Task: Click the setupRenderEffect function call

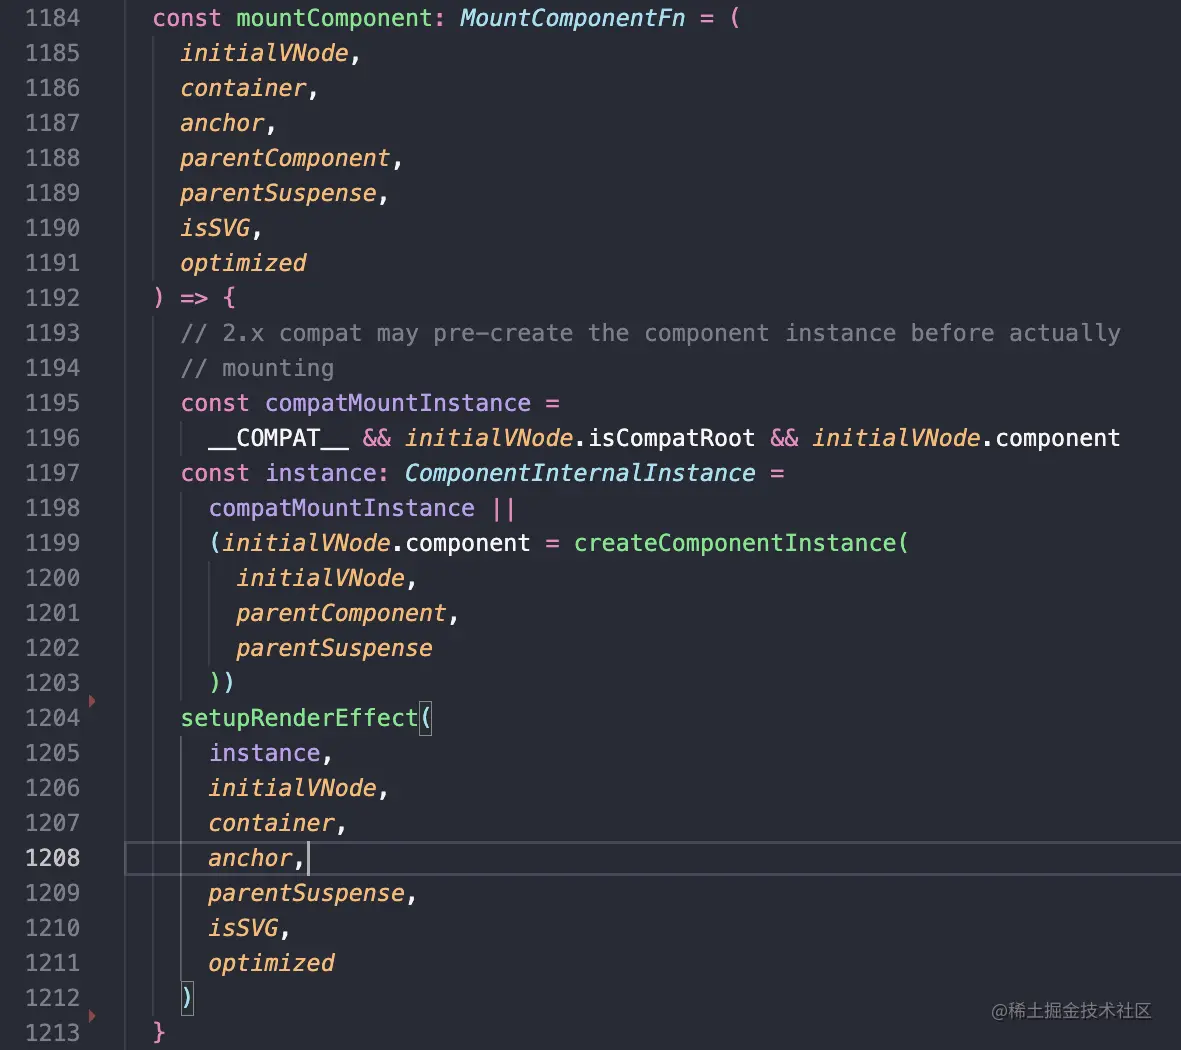Action: point(299,718)
